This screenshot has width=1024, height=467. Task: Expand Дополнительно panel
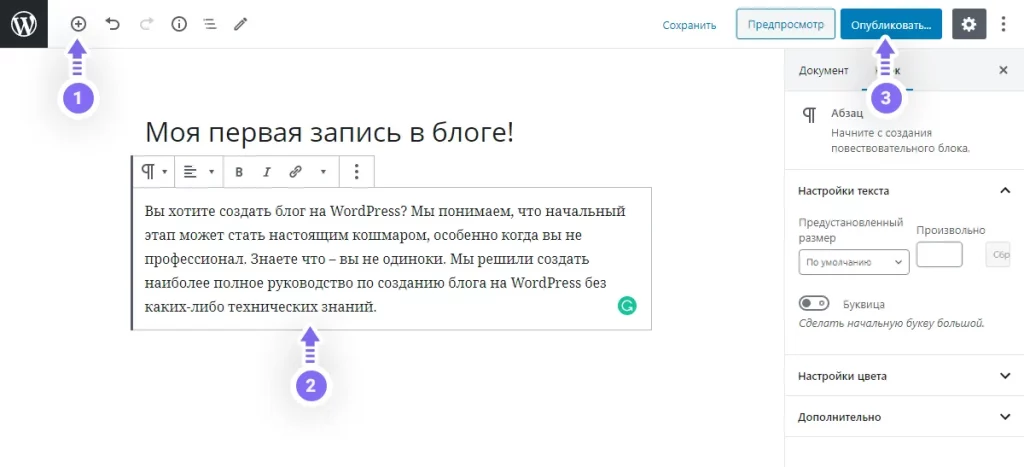904,417
